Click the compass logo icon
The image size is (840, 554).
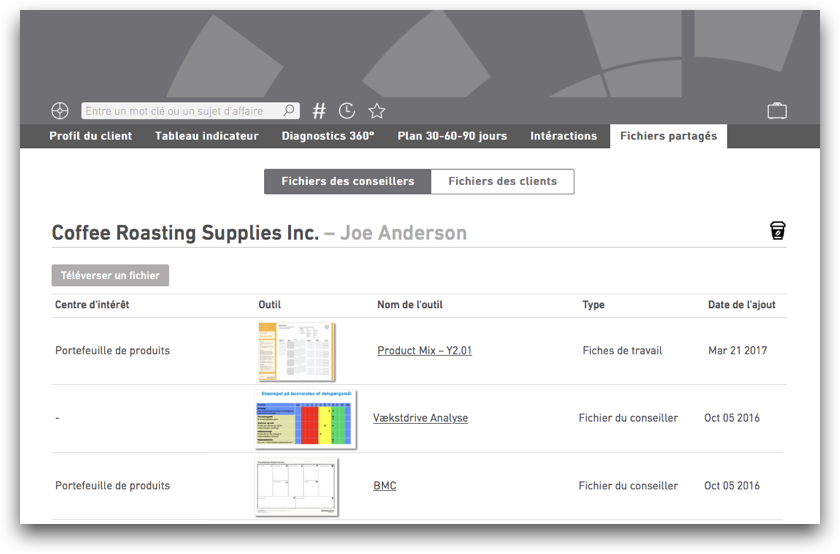pyautogui.click(x=59, y=111)
